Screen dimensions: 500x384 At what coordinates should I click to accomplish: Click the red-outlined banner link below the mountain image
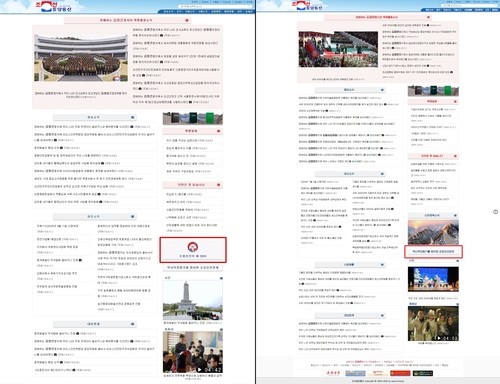tap(433, 251)
